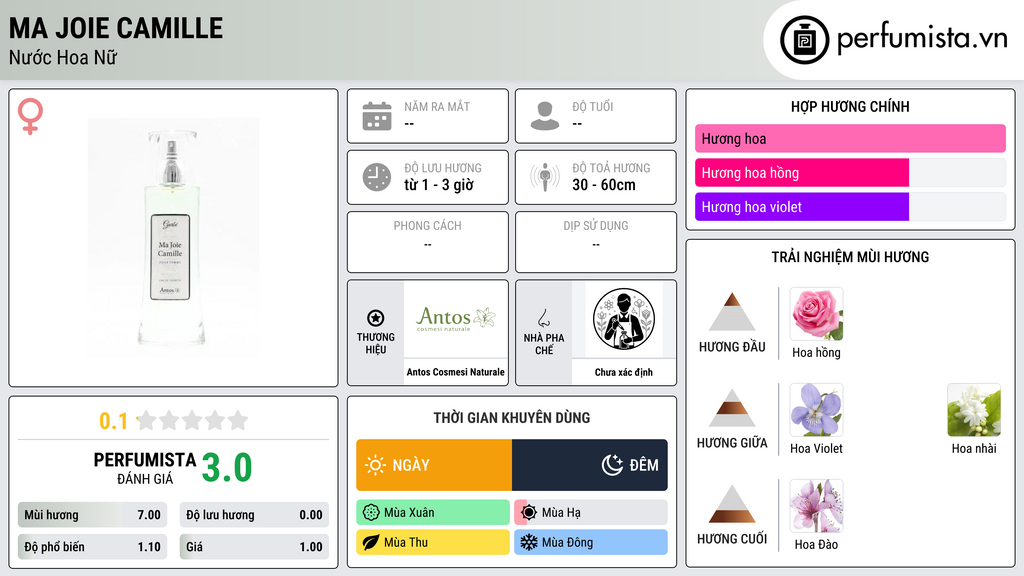Click the green 3.0 Perfumista rating

click(227, 468)
